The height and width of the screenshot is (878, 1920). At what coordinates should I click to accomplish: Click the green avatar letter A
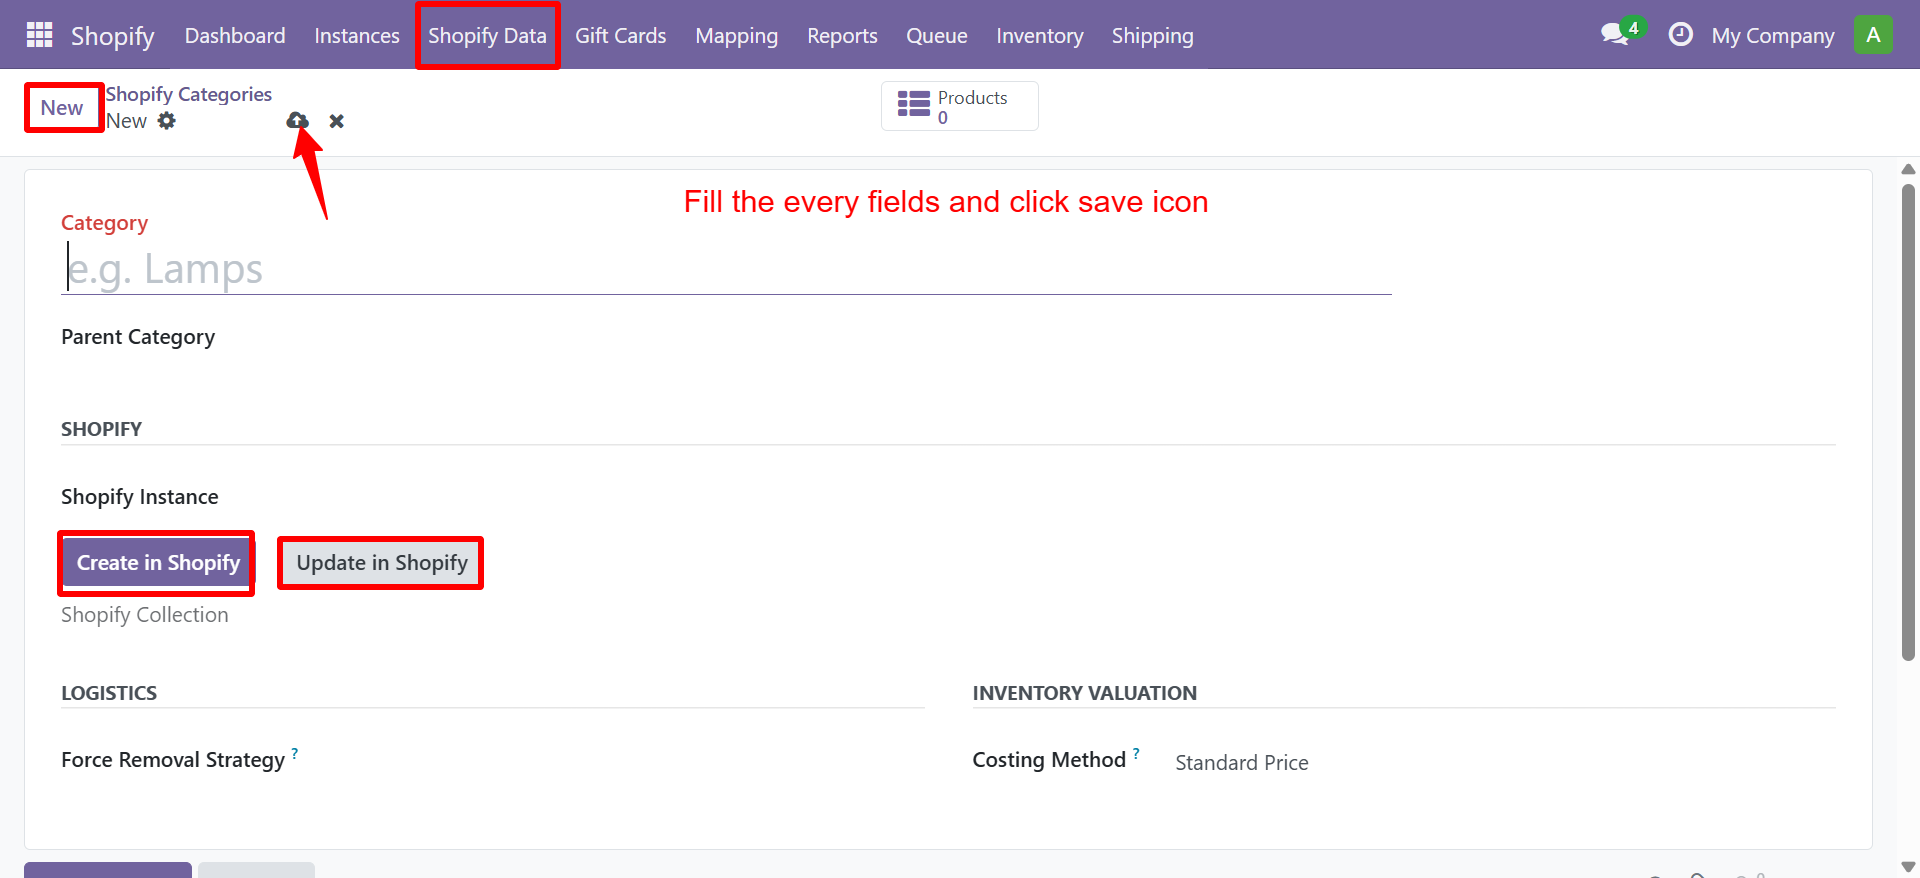[x=1875, y=33]
